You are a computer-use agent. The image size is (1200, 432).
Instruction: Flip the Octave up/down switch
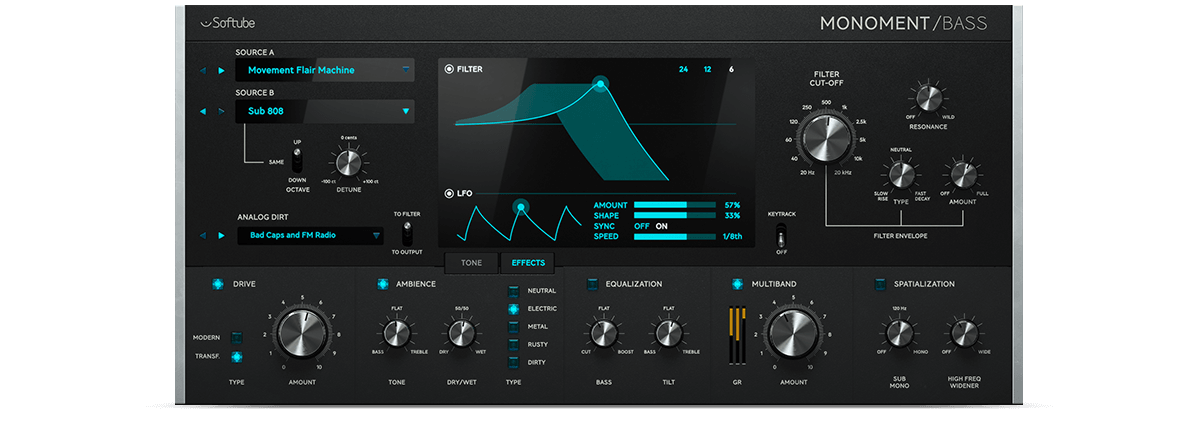(296, 160)
